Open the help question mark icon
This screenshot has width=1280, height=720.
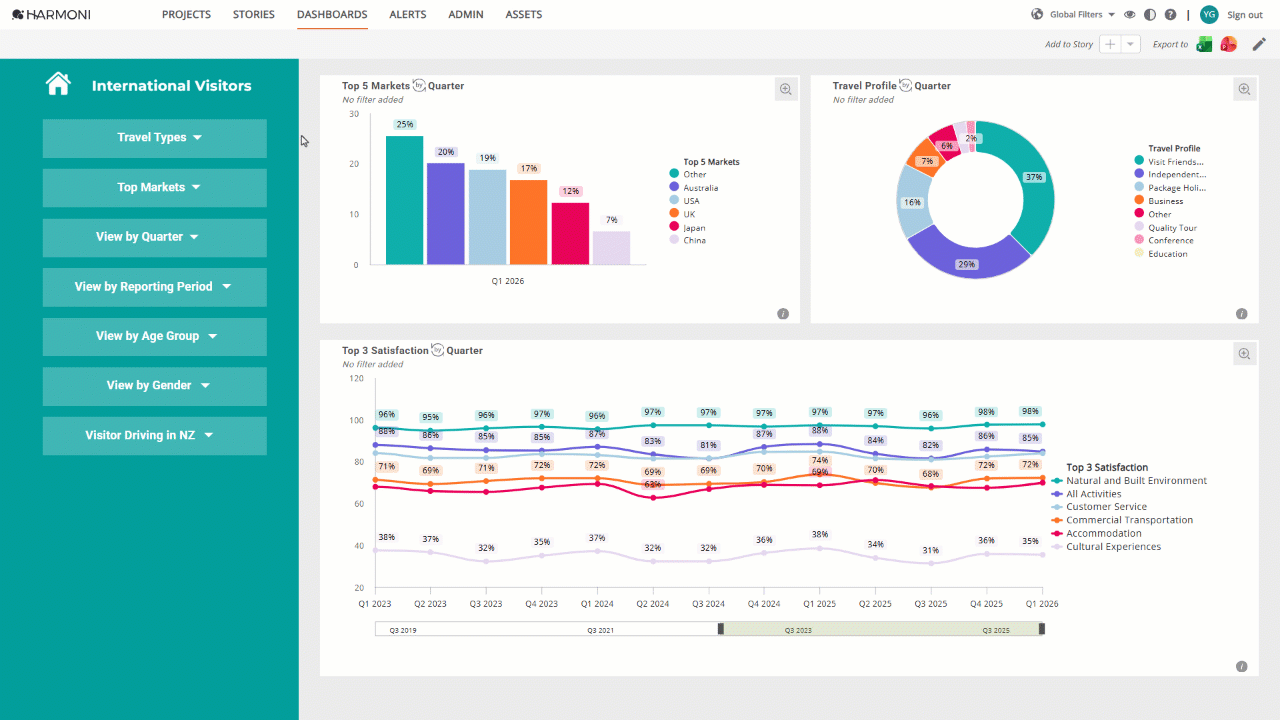(x=1170, y=14)
